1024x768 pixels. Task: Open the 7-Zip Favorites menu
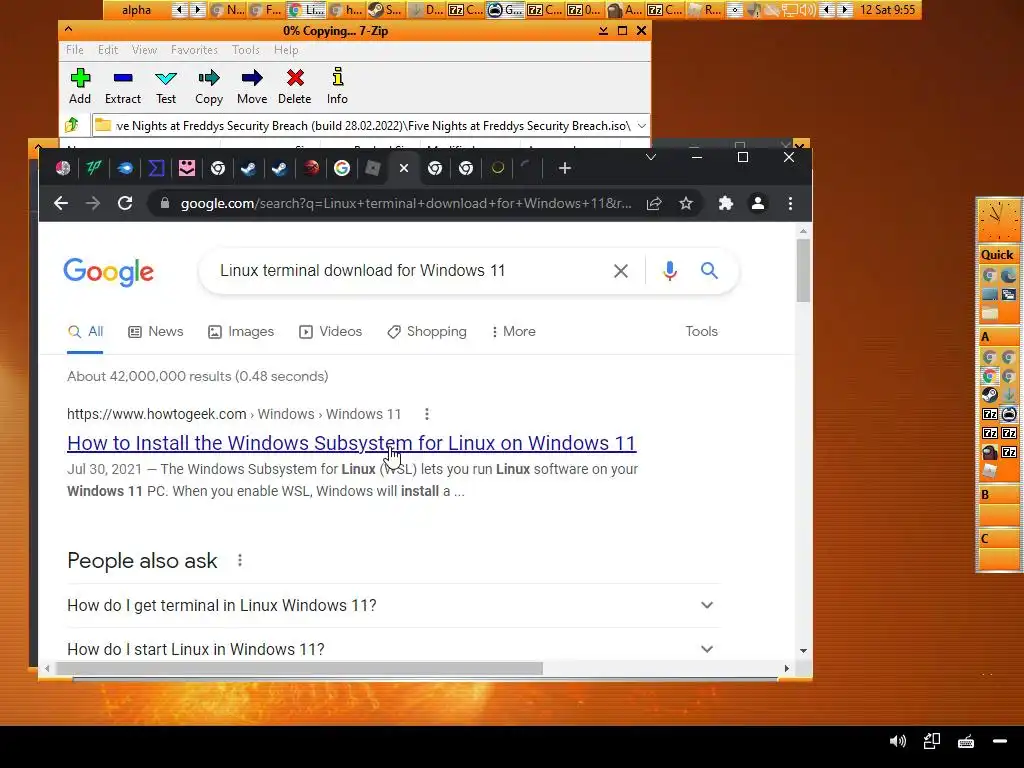(194, 50)
